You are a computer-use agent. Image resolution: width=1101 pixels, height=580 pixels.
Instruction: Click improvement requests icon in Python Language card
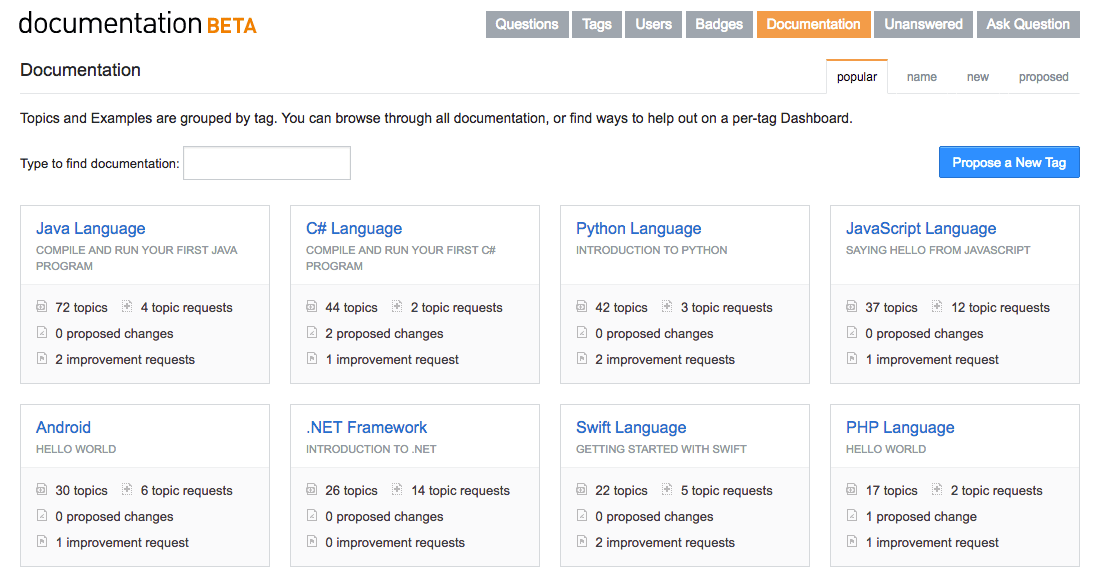(x=581, y=358)
